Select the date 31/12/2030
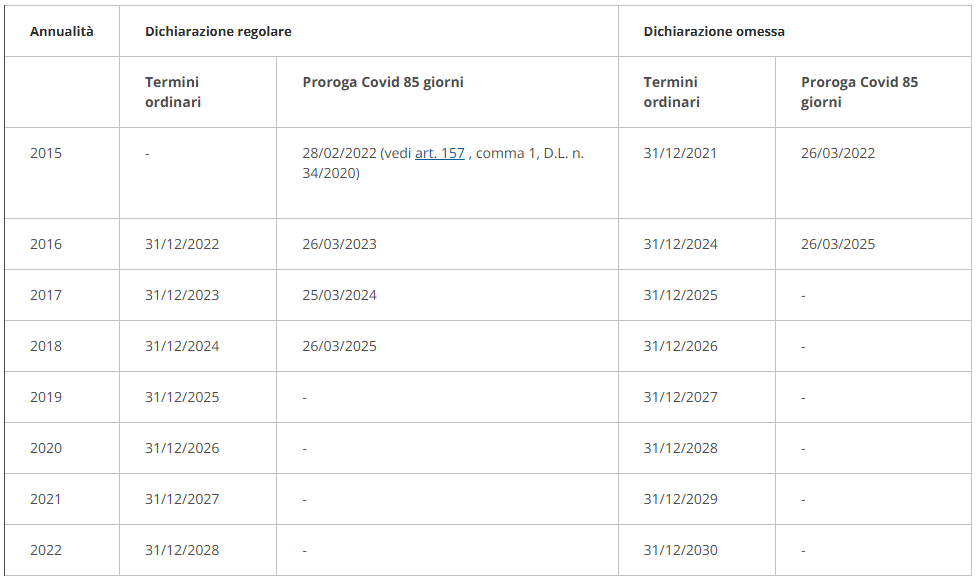The image size is (976, 581). [680, 550]
